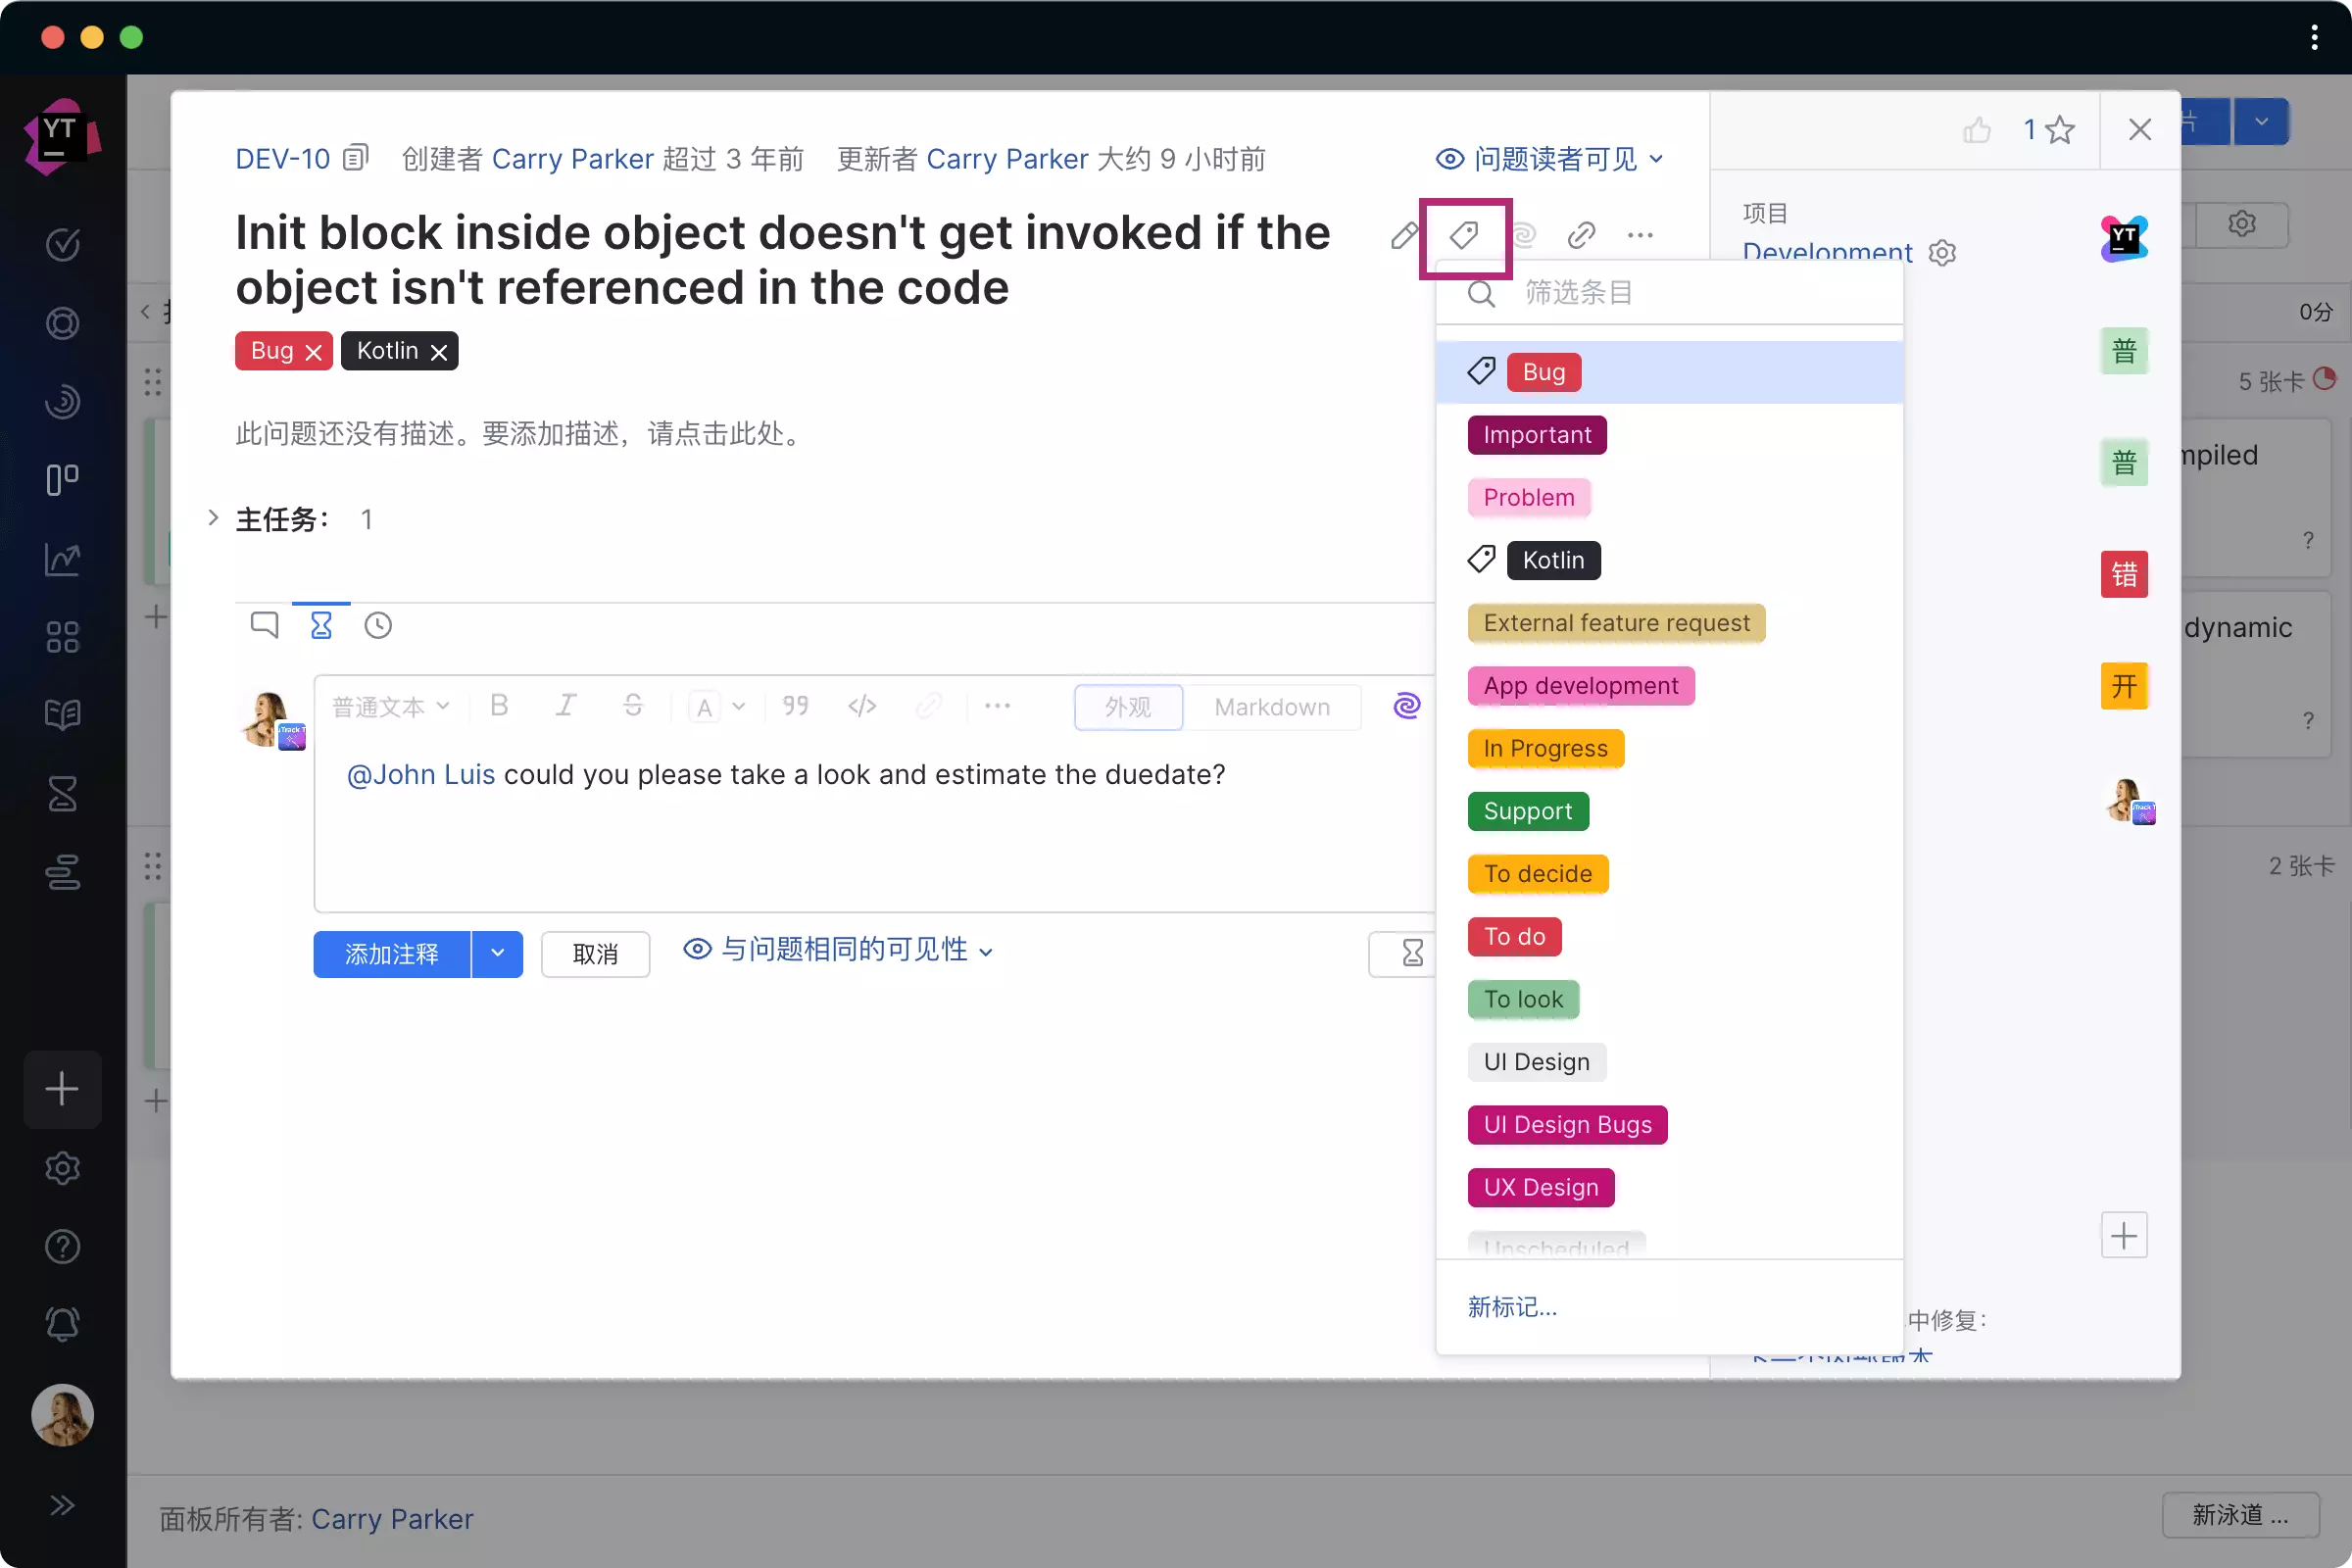Click the link issue chain icon
This screenshot has width=2352, height=1568.
(x=1581, y=236)
